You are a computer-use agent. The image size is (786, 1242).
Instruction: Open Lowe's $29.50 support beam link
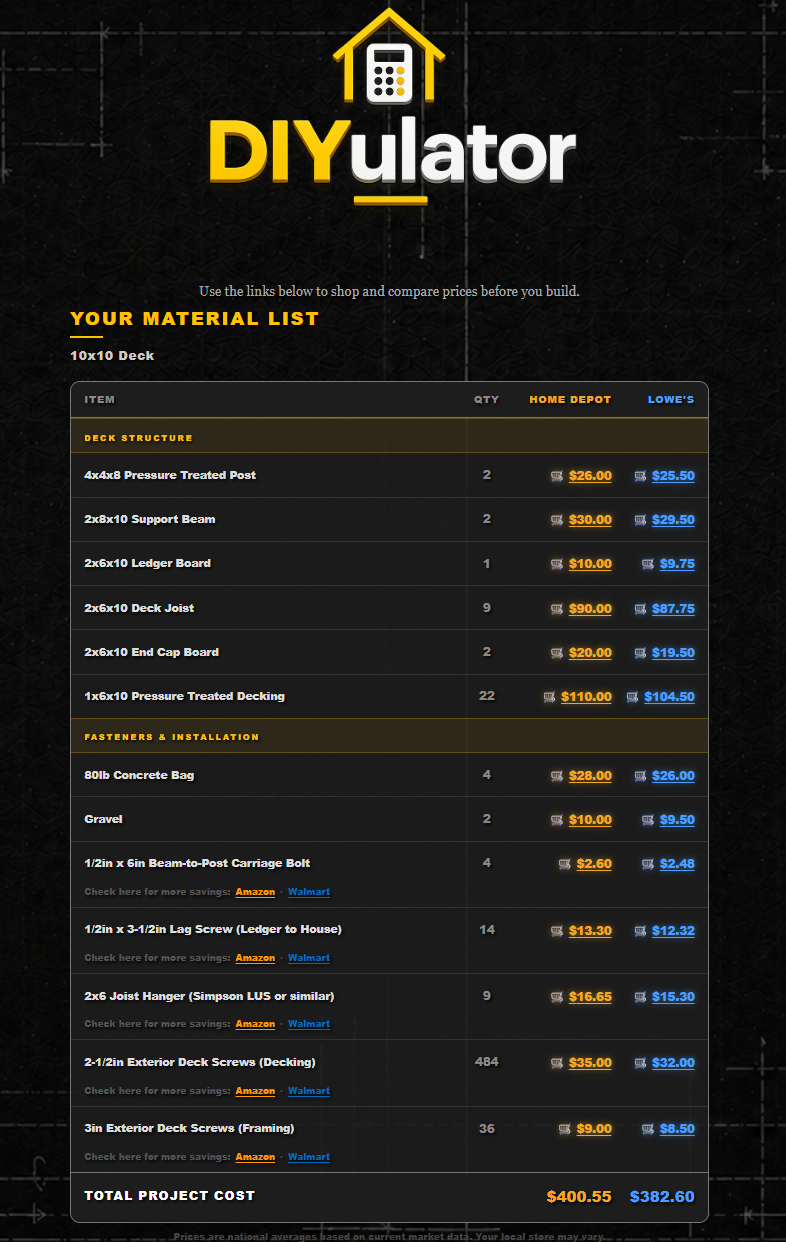[673, 520]
